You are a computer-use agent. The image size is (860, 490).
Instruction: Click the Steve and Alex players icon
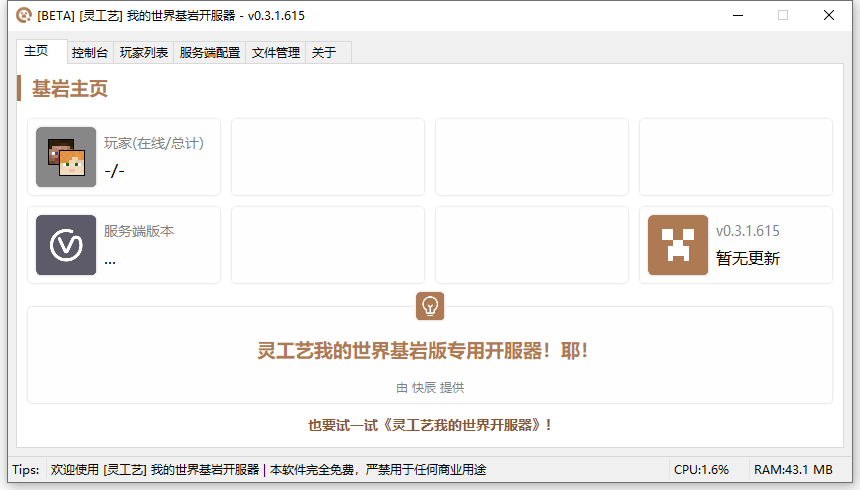[66, 157]
